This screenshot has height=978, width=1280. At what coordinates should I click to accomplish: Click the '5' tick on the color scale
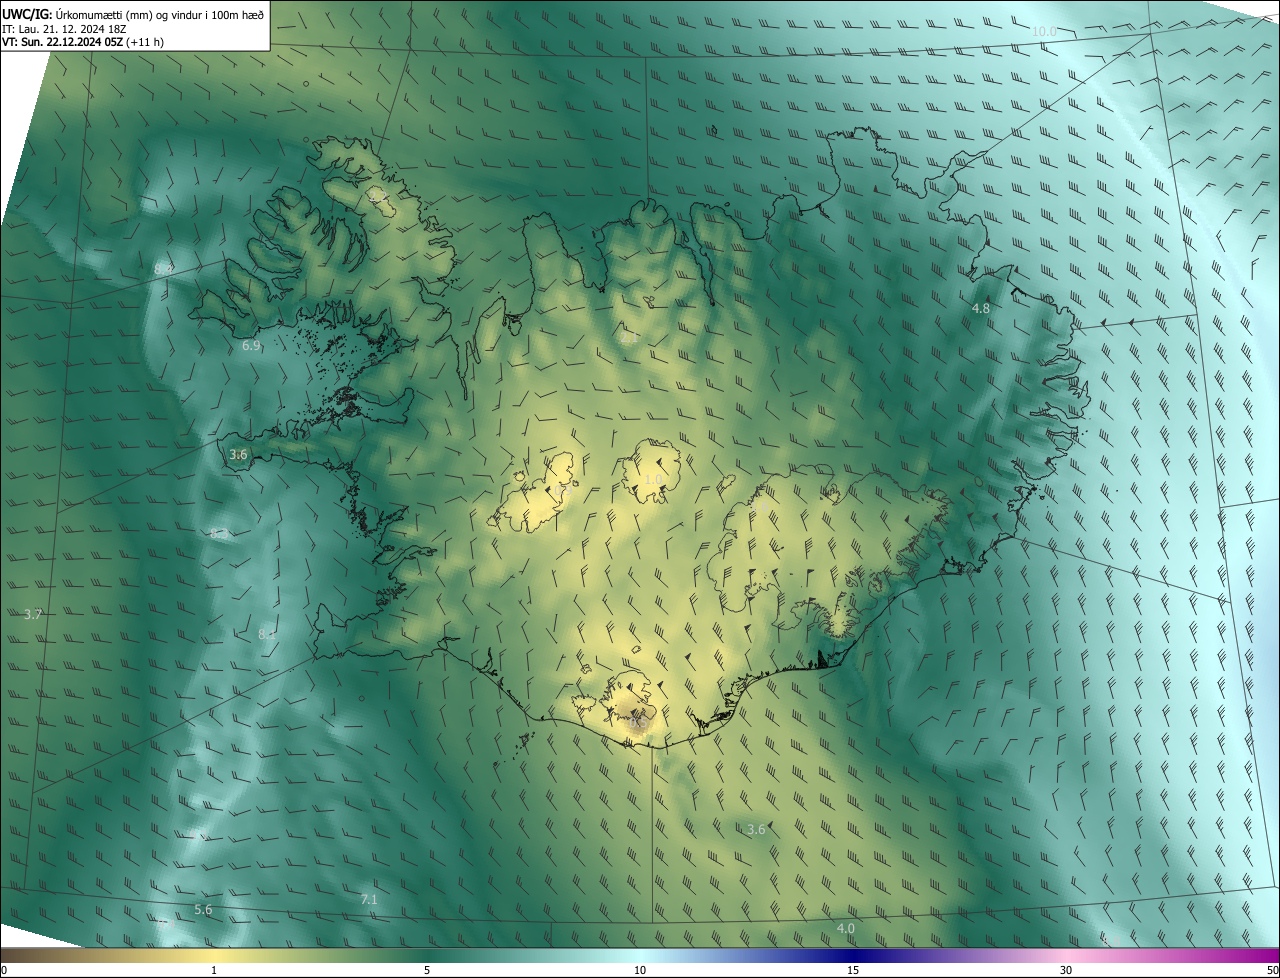tap(427, 971)
